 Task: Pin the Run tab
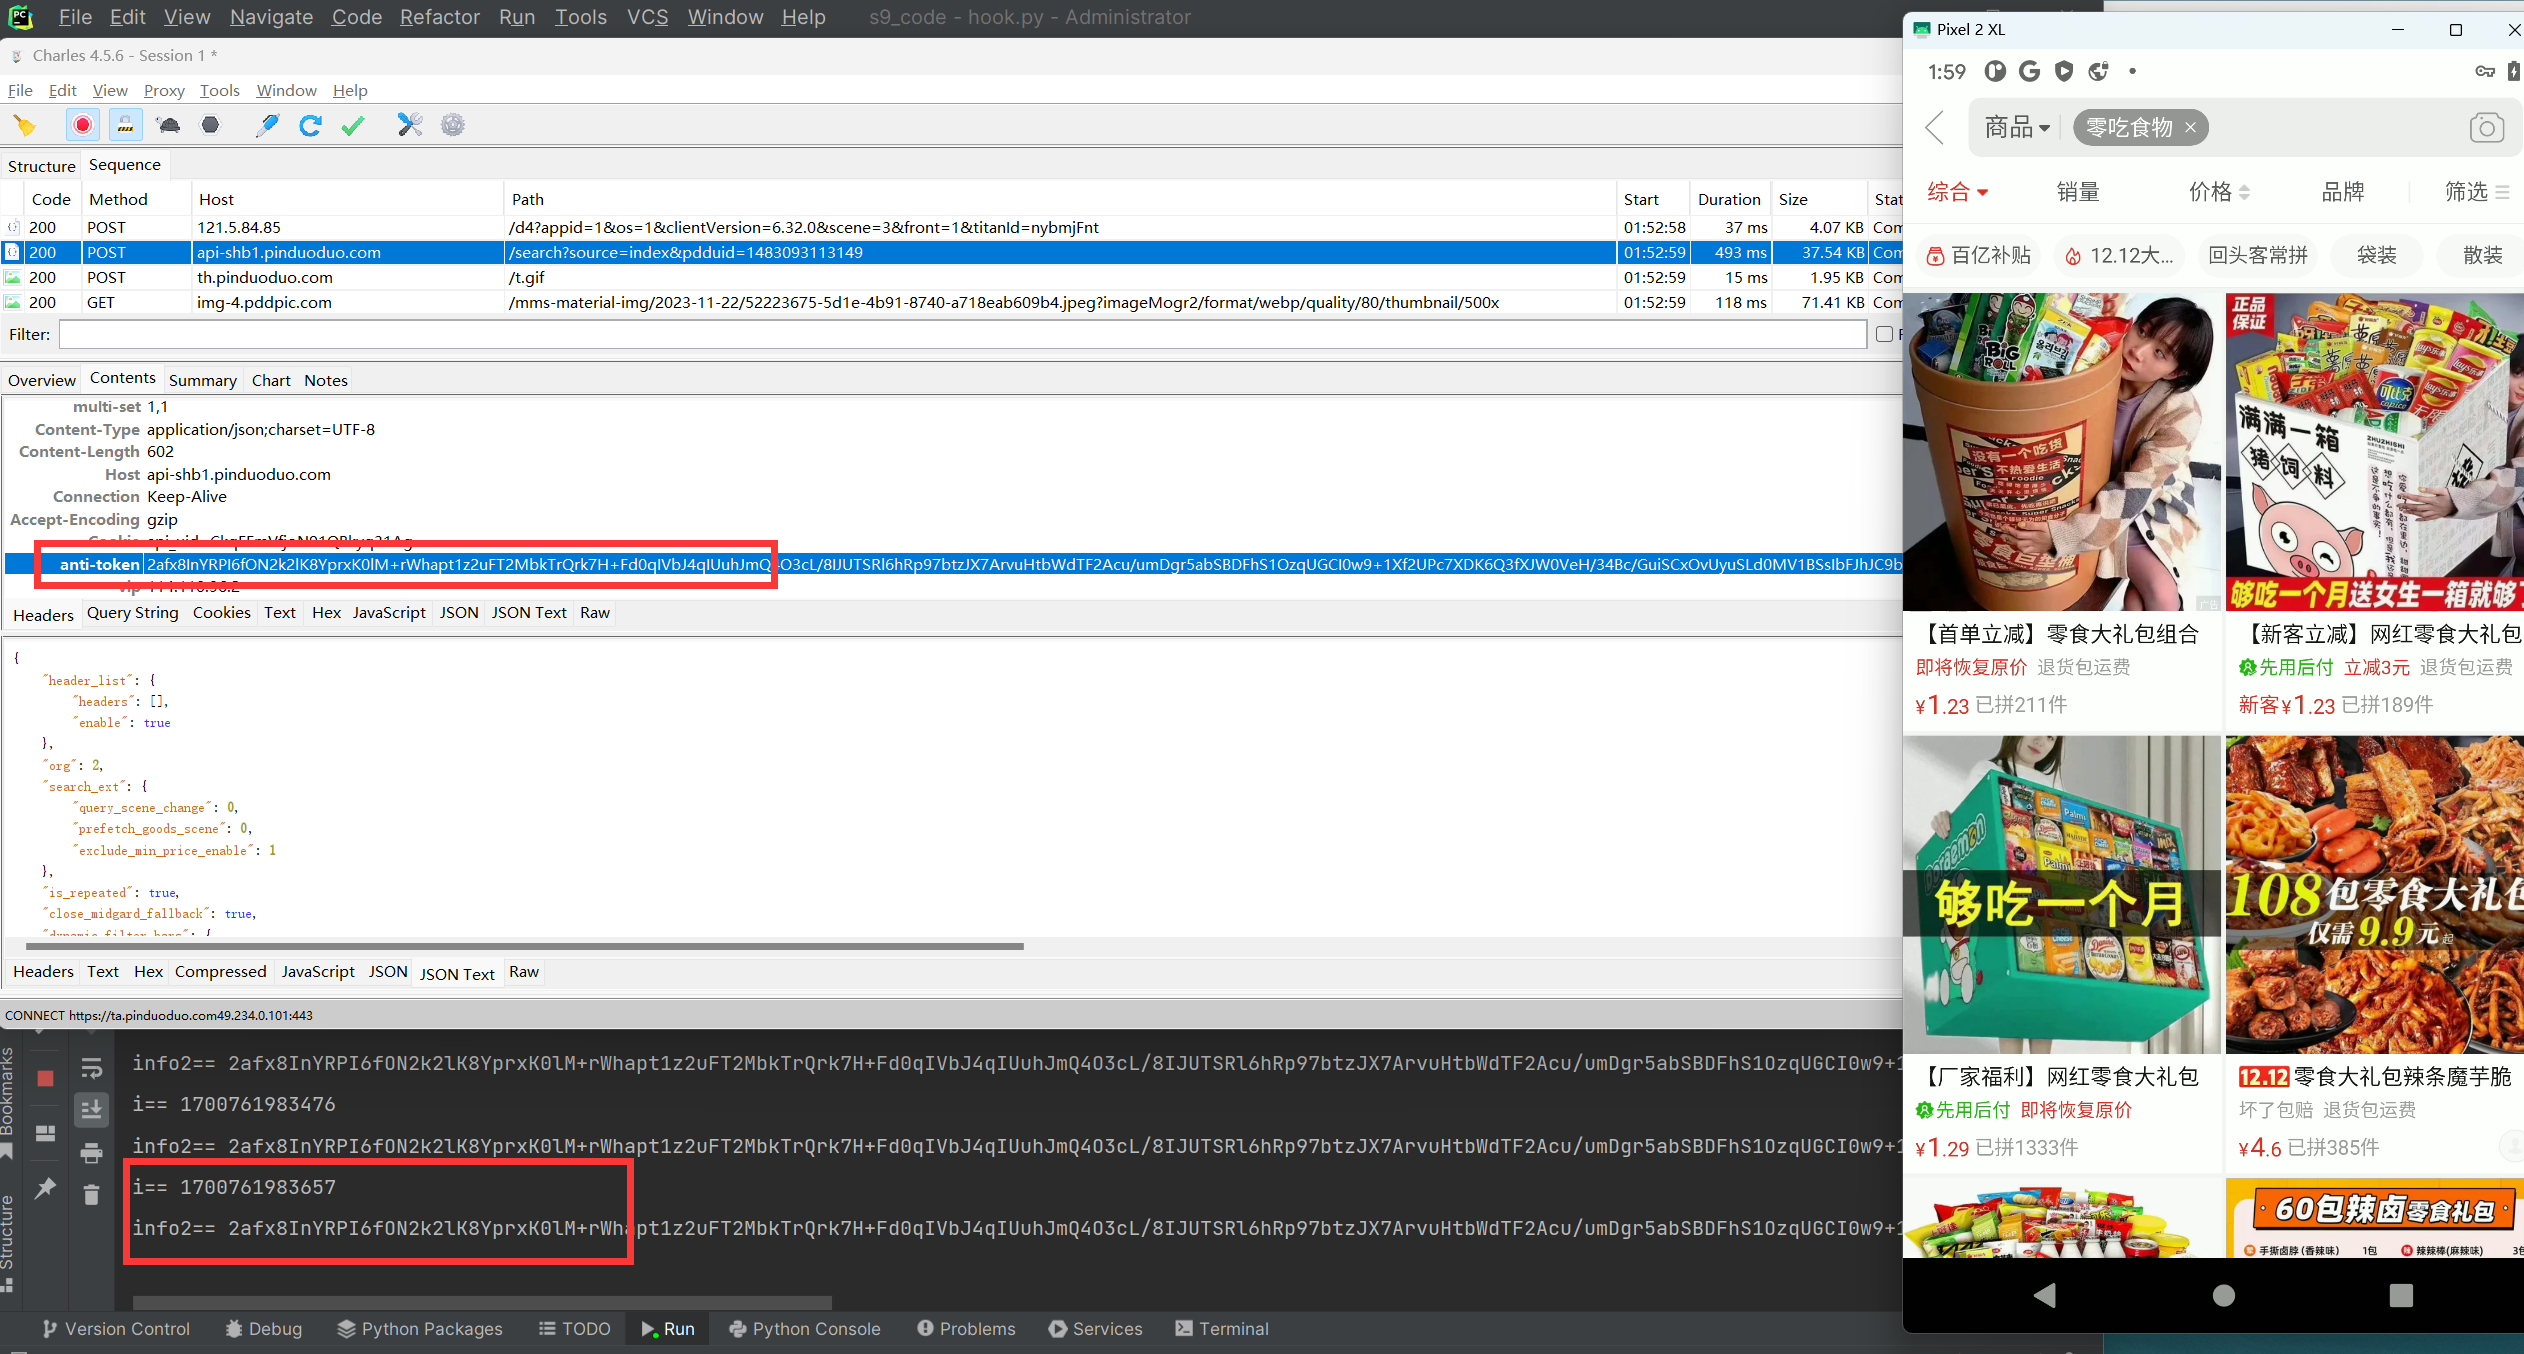tap(45, 1189)
